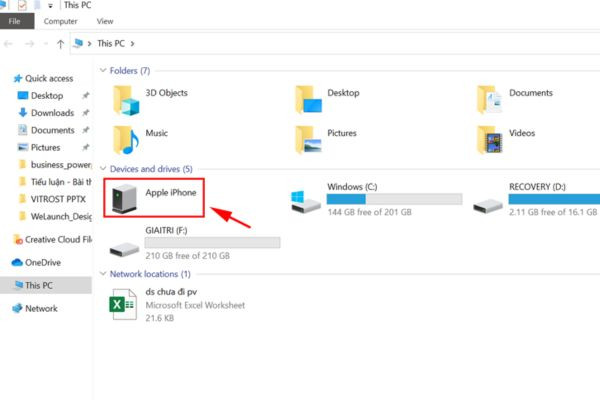The height and width of the screenshot is (400, 600).
Task: Open the Documents folder icon in Folders
Action: pyautogui.click(x=489, y=100)
